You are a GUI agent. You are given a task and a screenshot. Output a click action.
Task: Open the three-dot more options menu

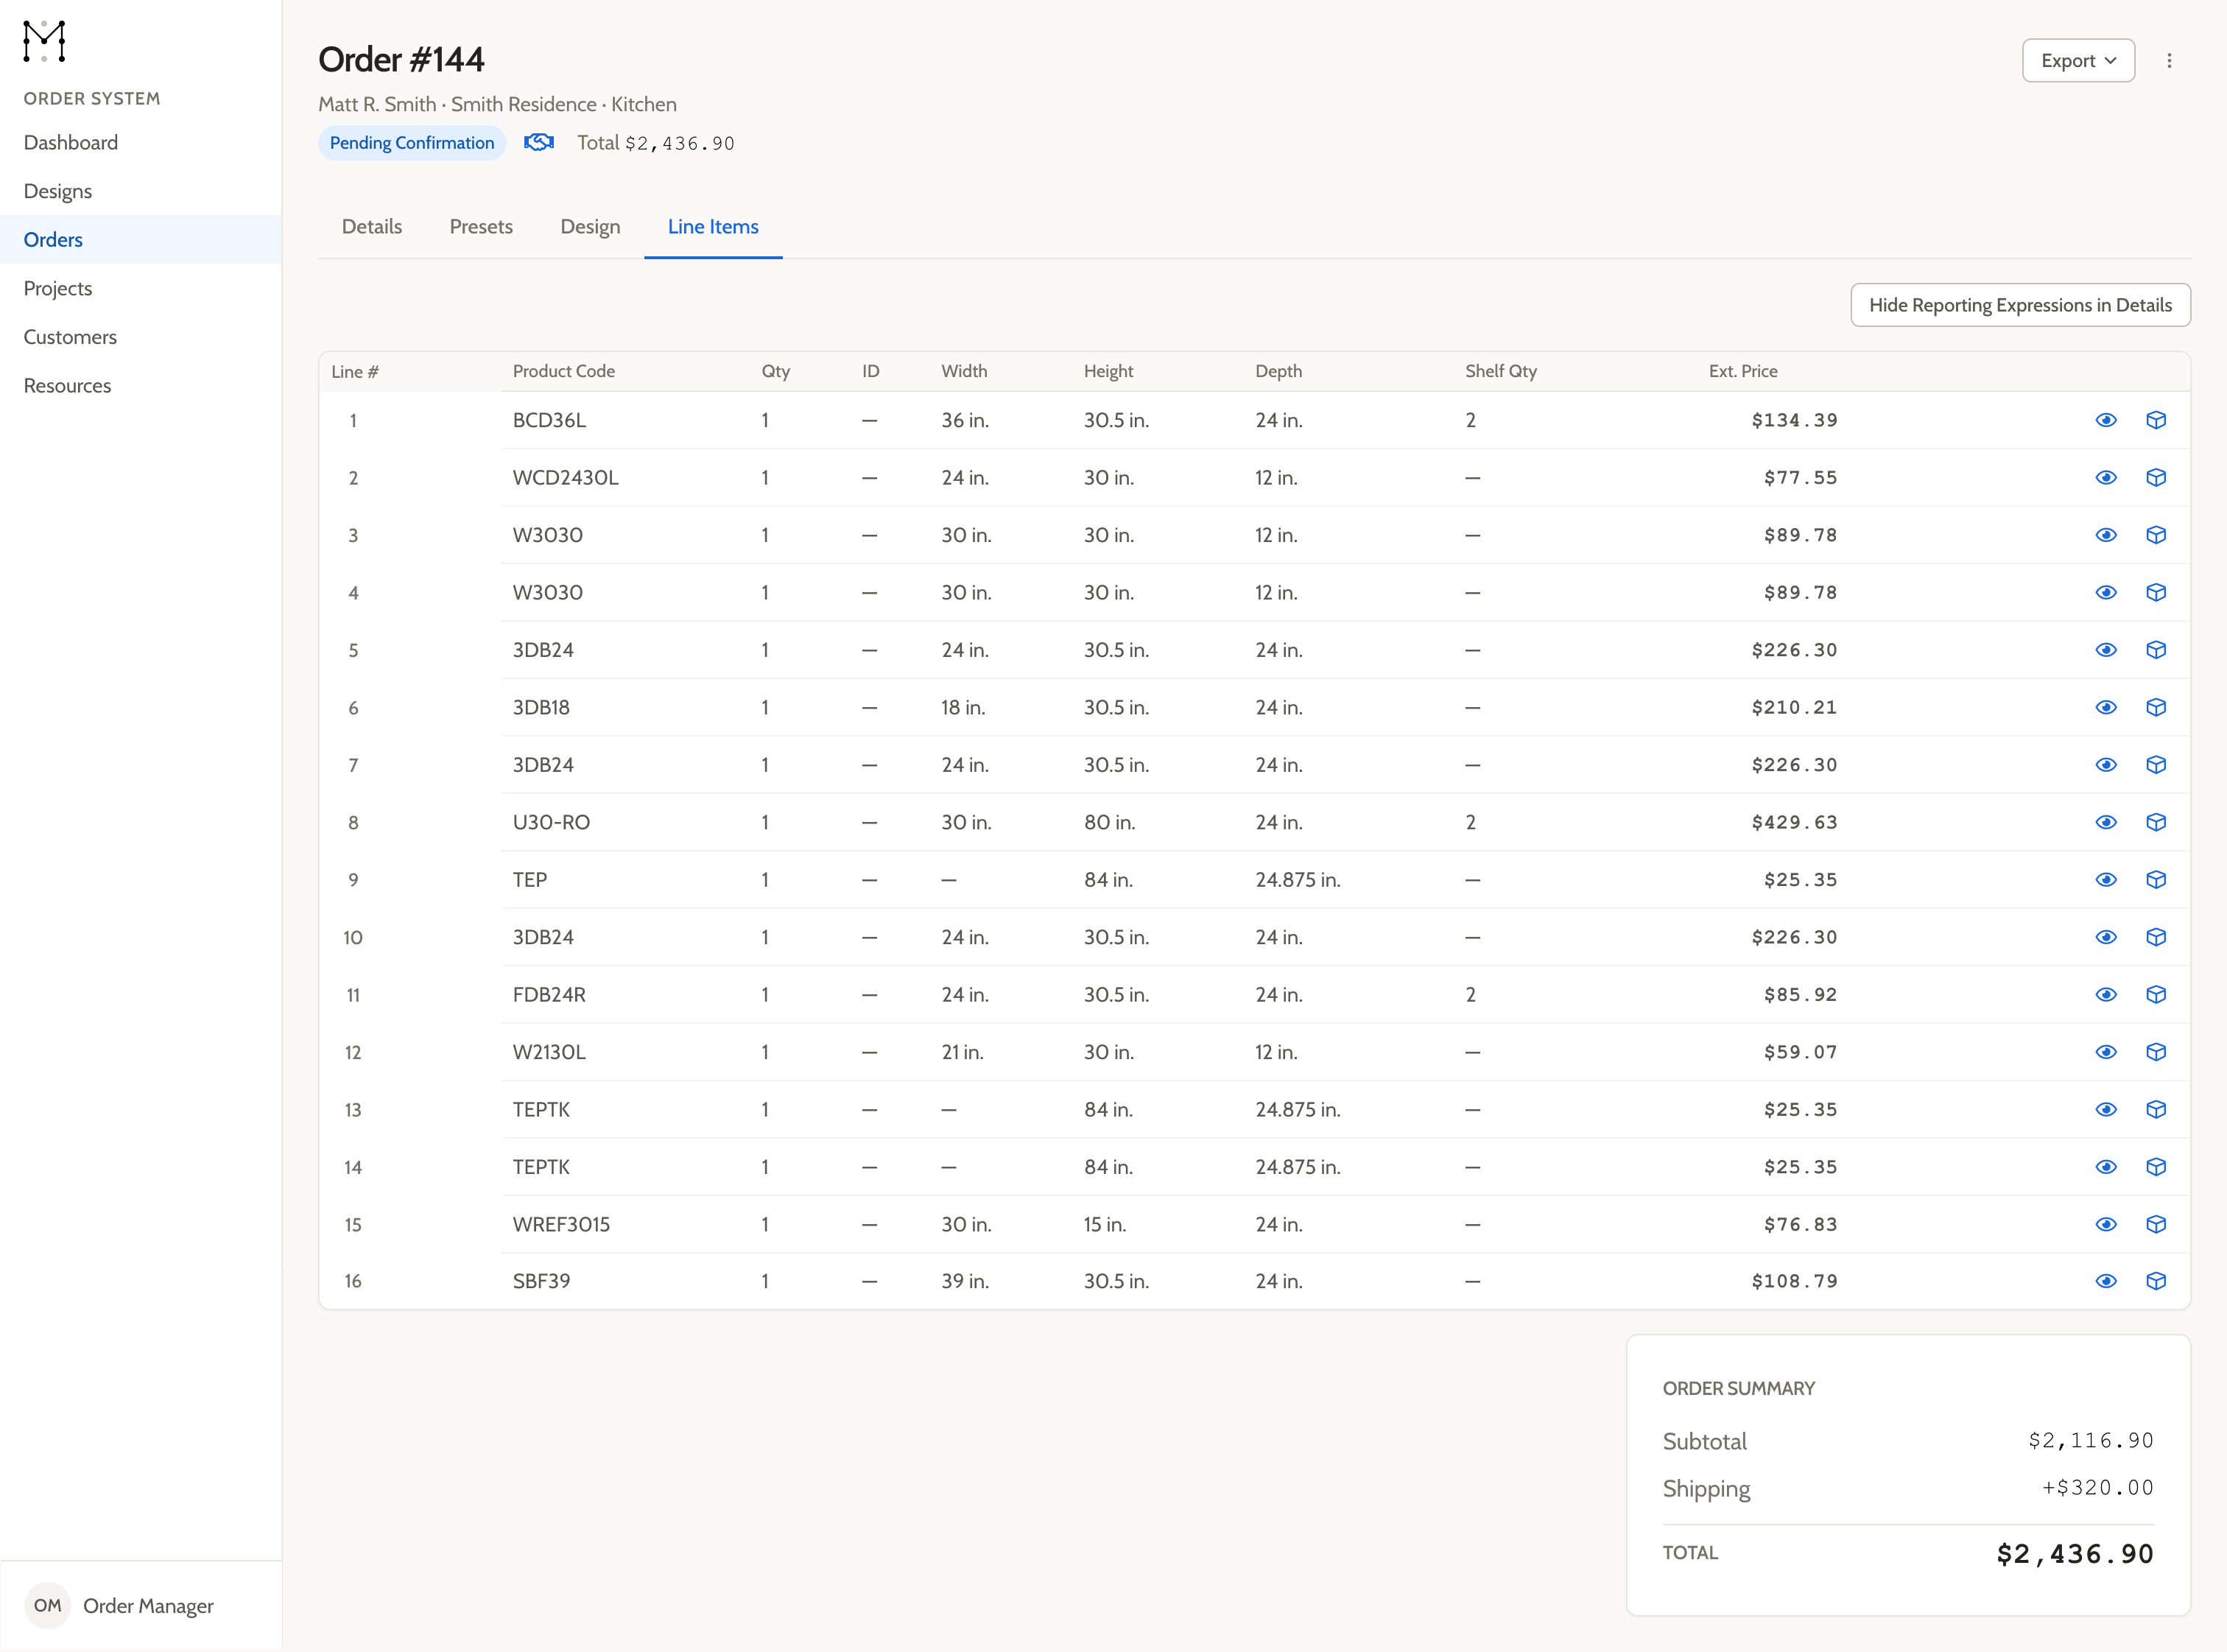pyautogui.click(x=2169, y=61)
